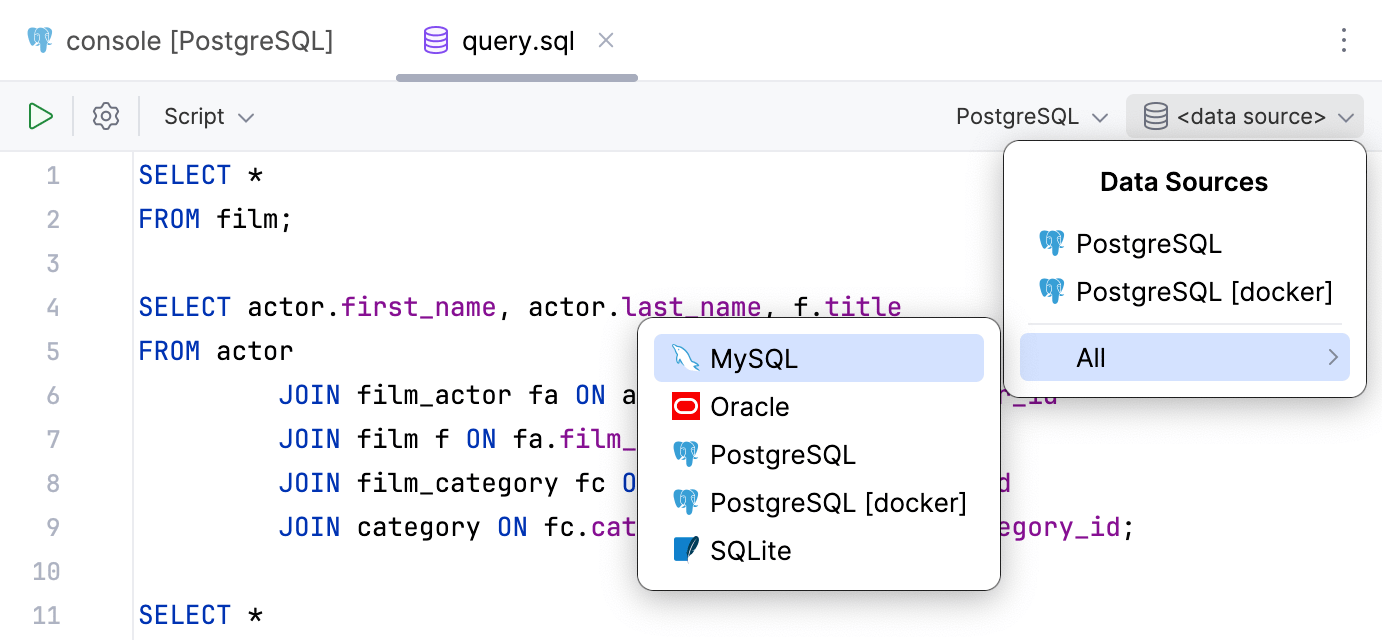Screen dimensions: 1382x640
Task: Run the SQL script with the green play icon
Action: coord(41,115)
